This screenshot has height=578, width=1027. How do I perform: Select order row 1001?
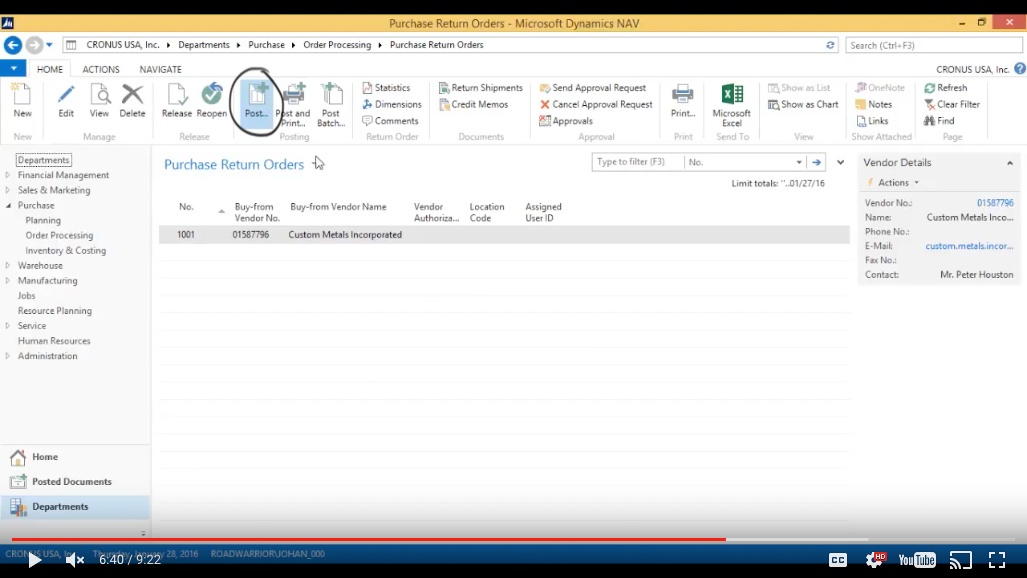(x=504, y=235)
